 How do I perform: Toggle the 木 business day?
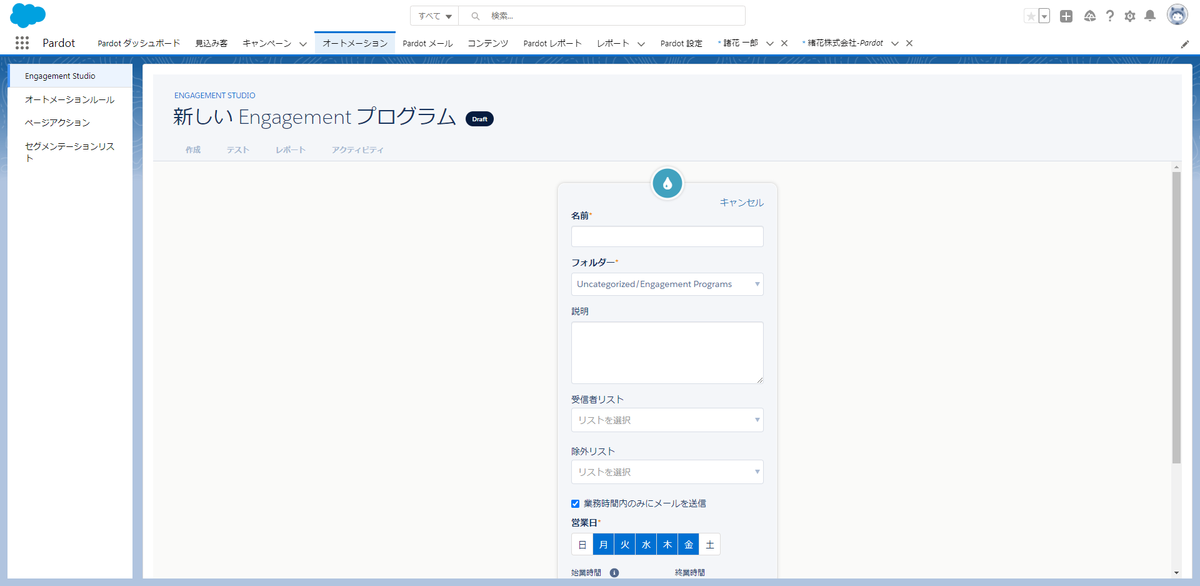[667, 545]
